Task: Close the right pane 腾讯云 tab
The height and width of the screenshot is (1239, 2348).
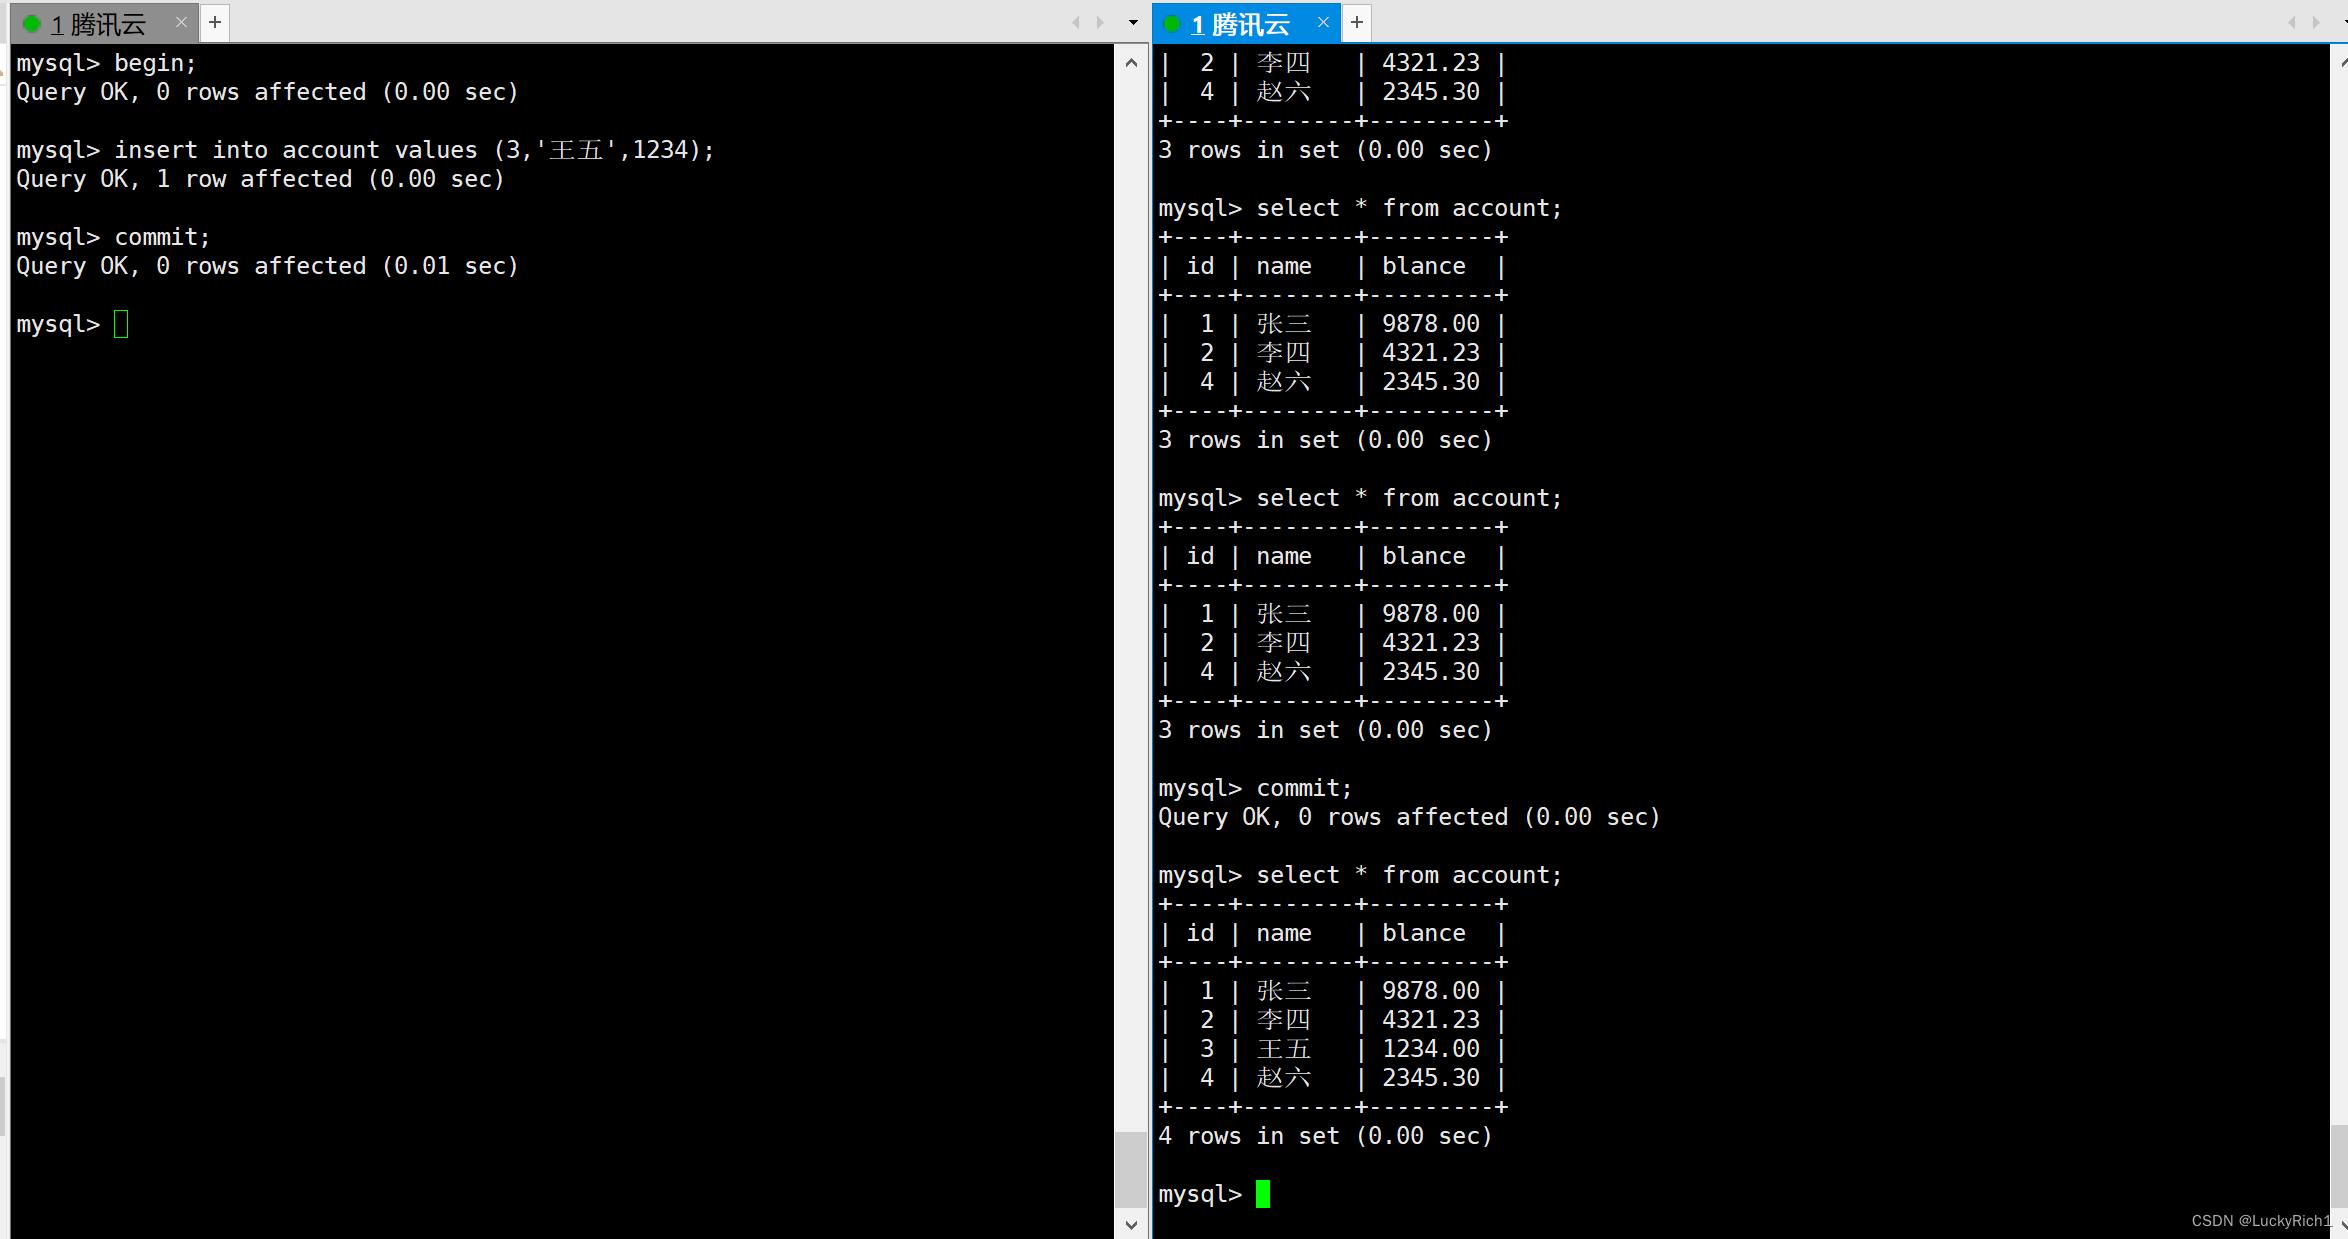Action: pos(1323,22)
